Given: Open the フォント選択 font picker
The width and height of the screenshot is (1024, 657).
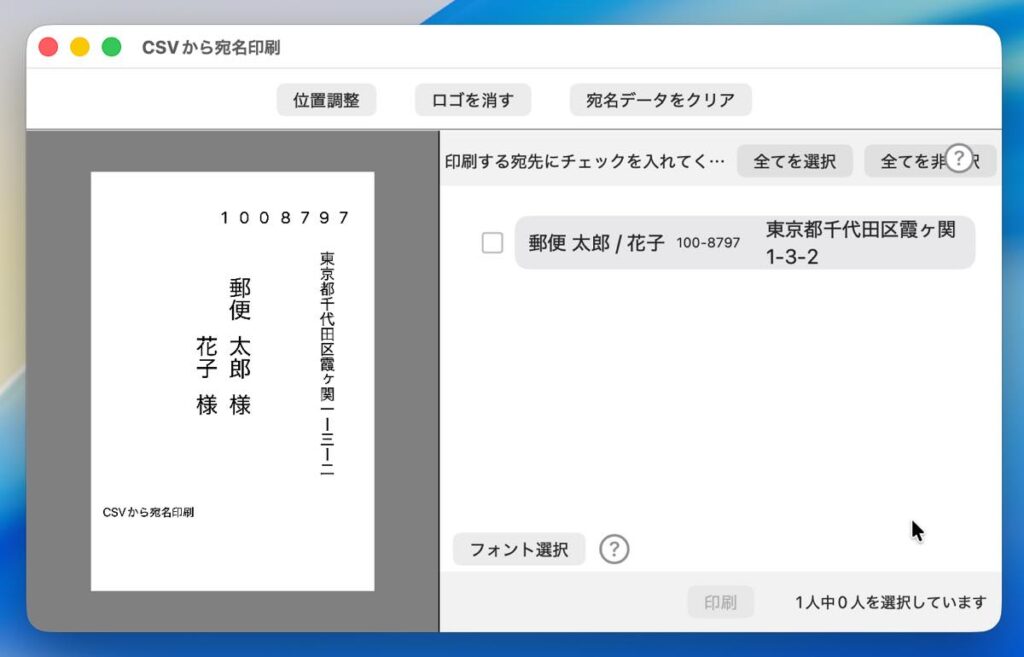Looking at the screenshot, I should [519, 549].
